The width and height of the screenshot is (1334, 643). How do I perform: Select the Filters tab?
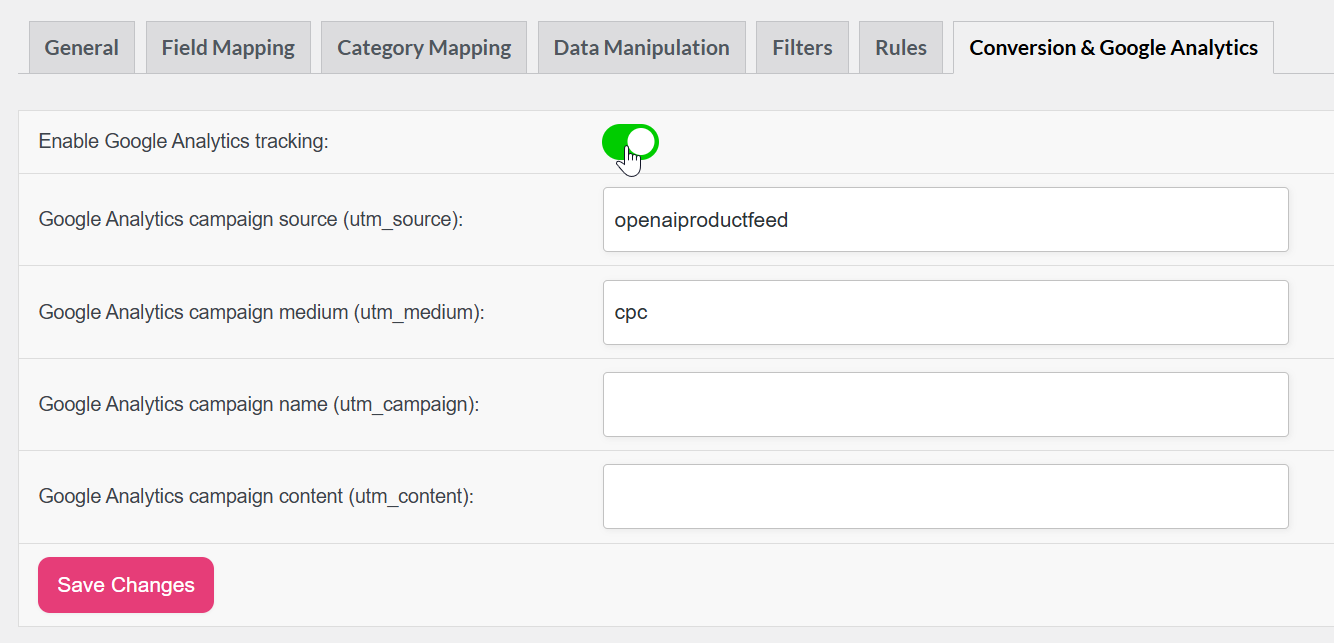point(802,47)
